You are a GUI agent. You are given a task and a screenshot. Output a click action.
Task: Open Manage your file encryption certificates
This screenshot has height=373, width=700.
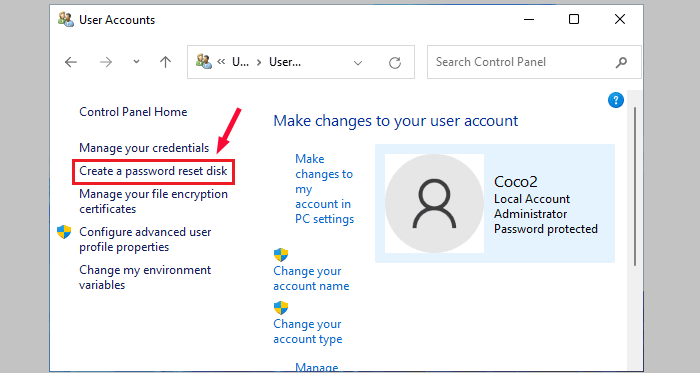154,201
